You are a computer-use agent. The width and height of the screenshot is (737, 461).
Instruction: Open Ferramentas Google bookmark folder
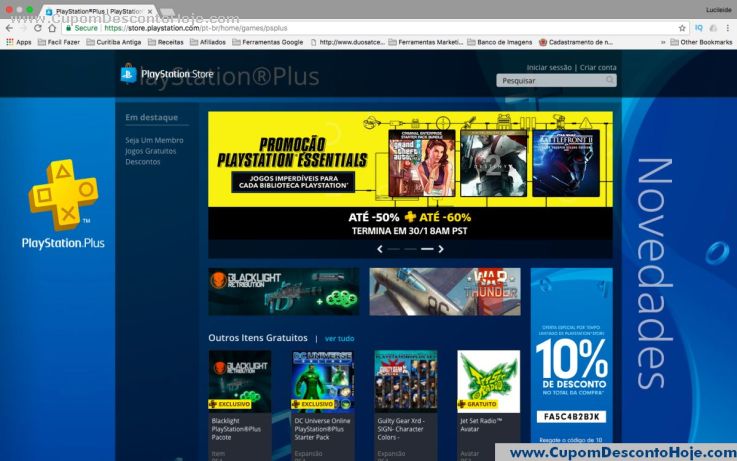click(x=267, y=42)
